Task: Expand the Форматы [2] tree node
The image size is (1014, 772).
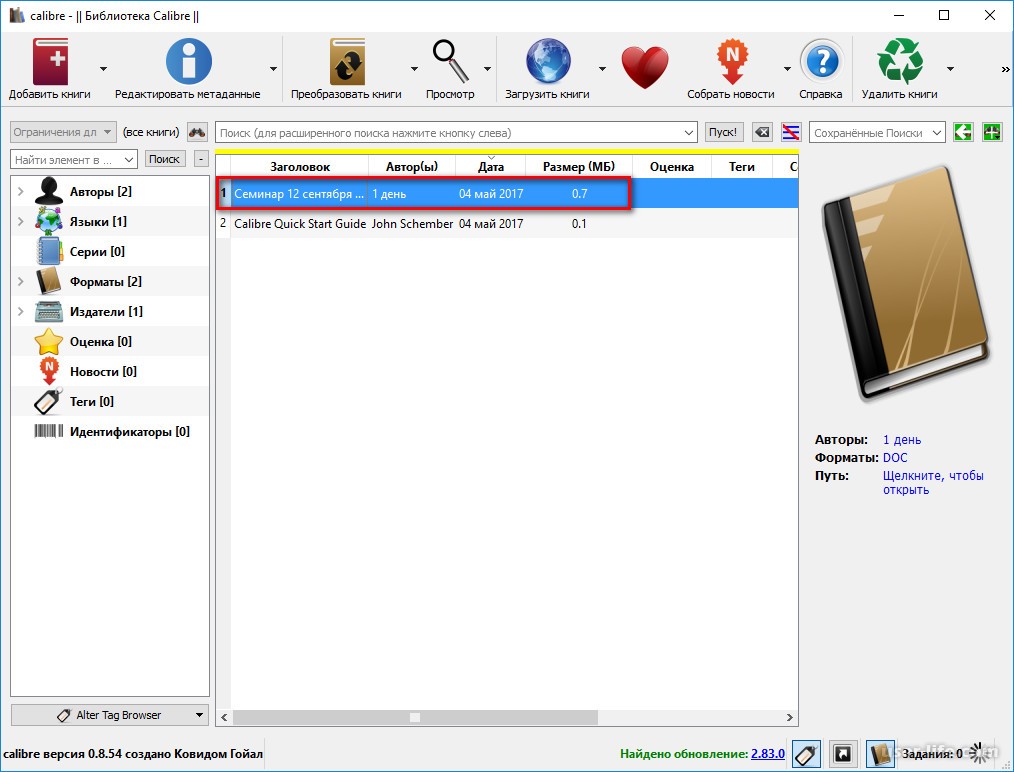Action: 21,281
